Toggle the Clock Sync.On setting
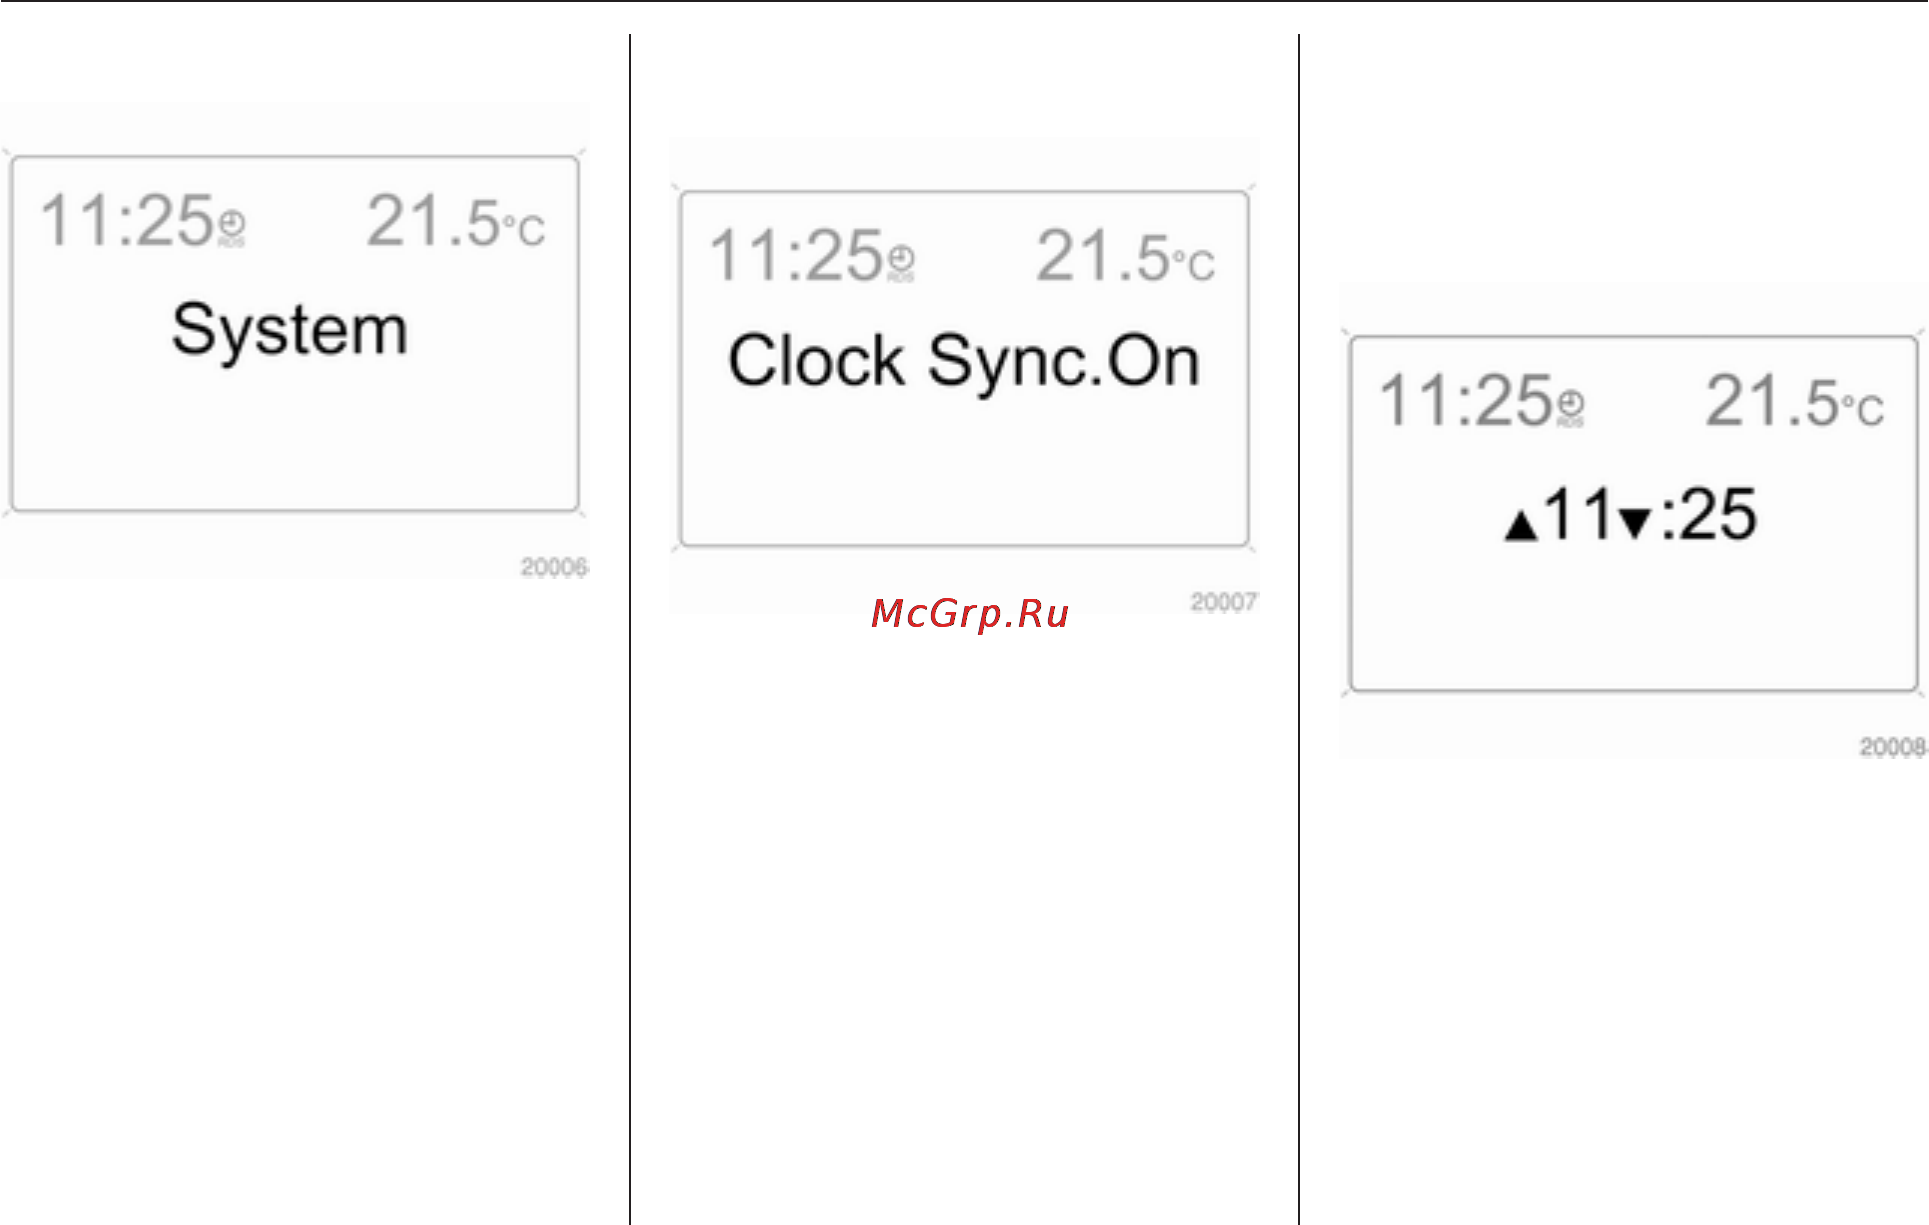1929x1225 pixels. [963, 362]
